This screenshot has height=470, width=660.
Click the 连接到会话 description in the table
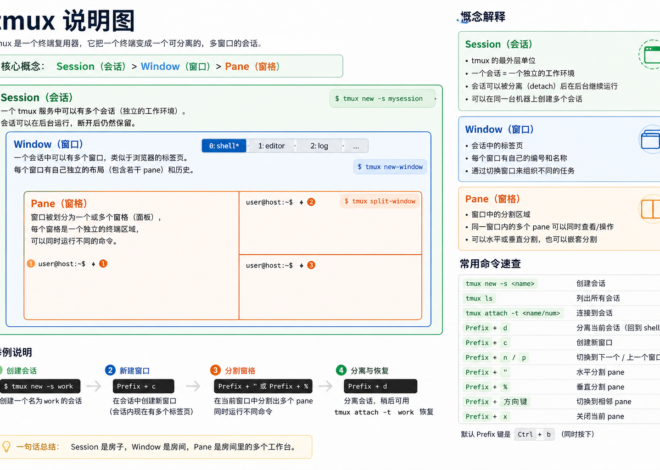tap(594, 313)
